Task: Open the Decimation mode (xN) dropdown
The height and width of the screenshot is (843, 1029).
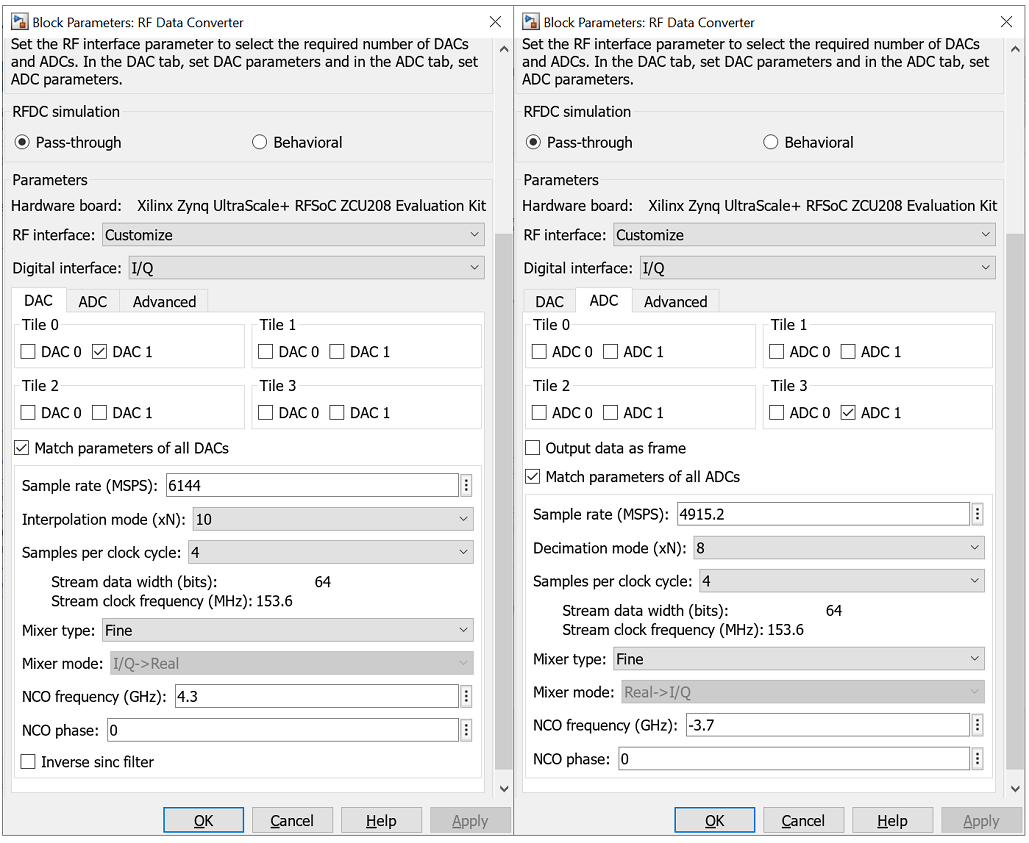Action: pos(838,548)
